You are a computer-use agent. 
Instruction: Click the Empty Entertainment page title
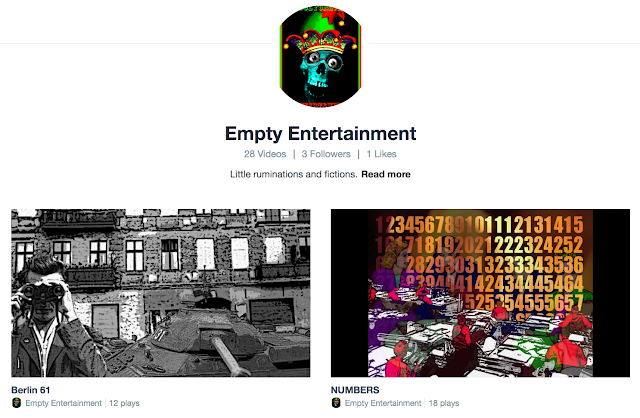tap(320, 133)
